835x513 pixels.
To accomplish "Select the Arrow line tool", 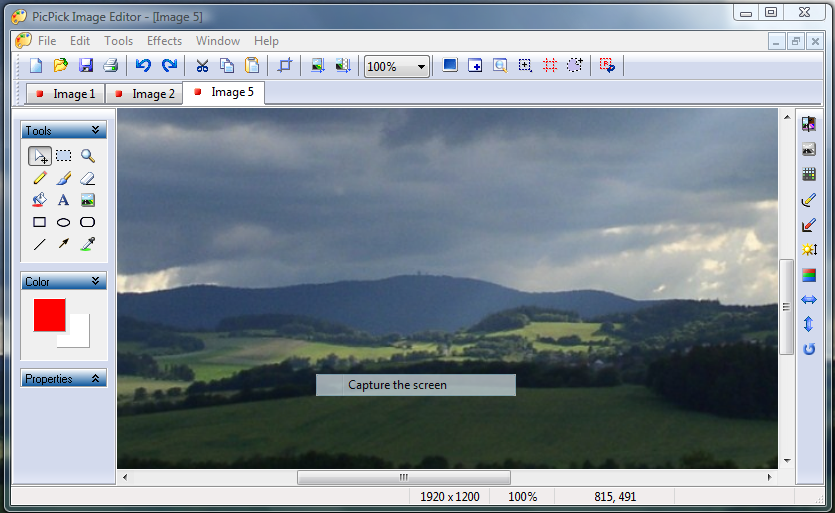I will coord(64,245).
